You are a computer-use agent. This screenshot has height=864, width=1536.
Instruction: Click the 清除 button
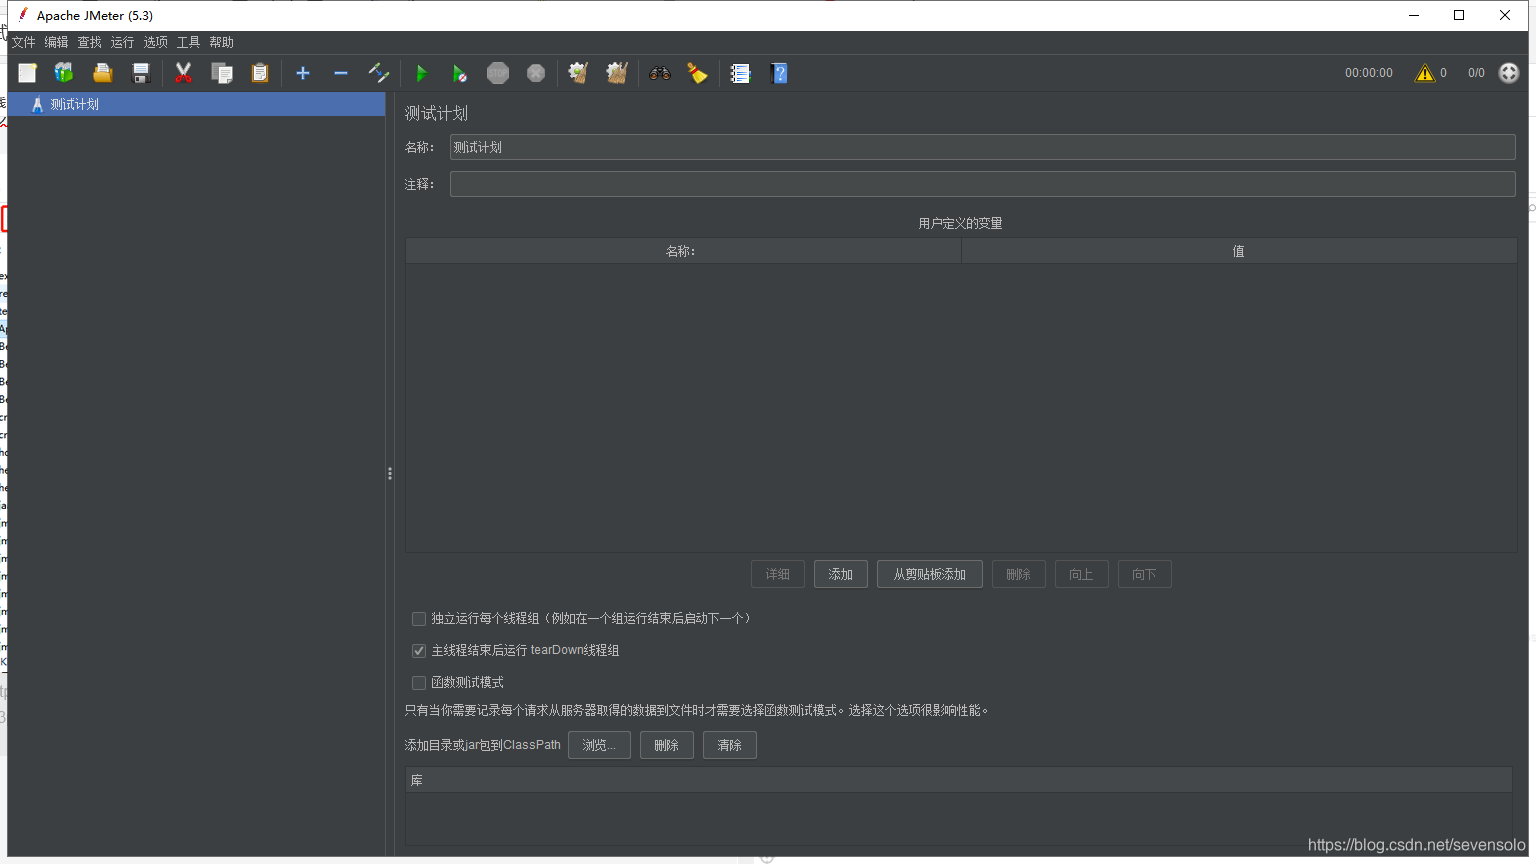(729, 745)
